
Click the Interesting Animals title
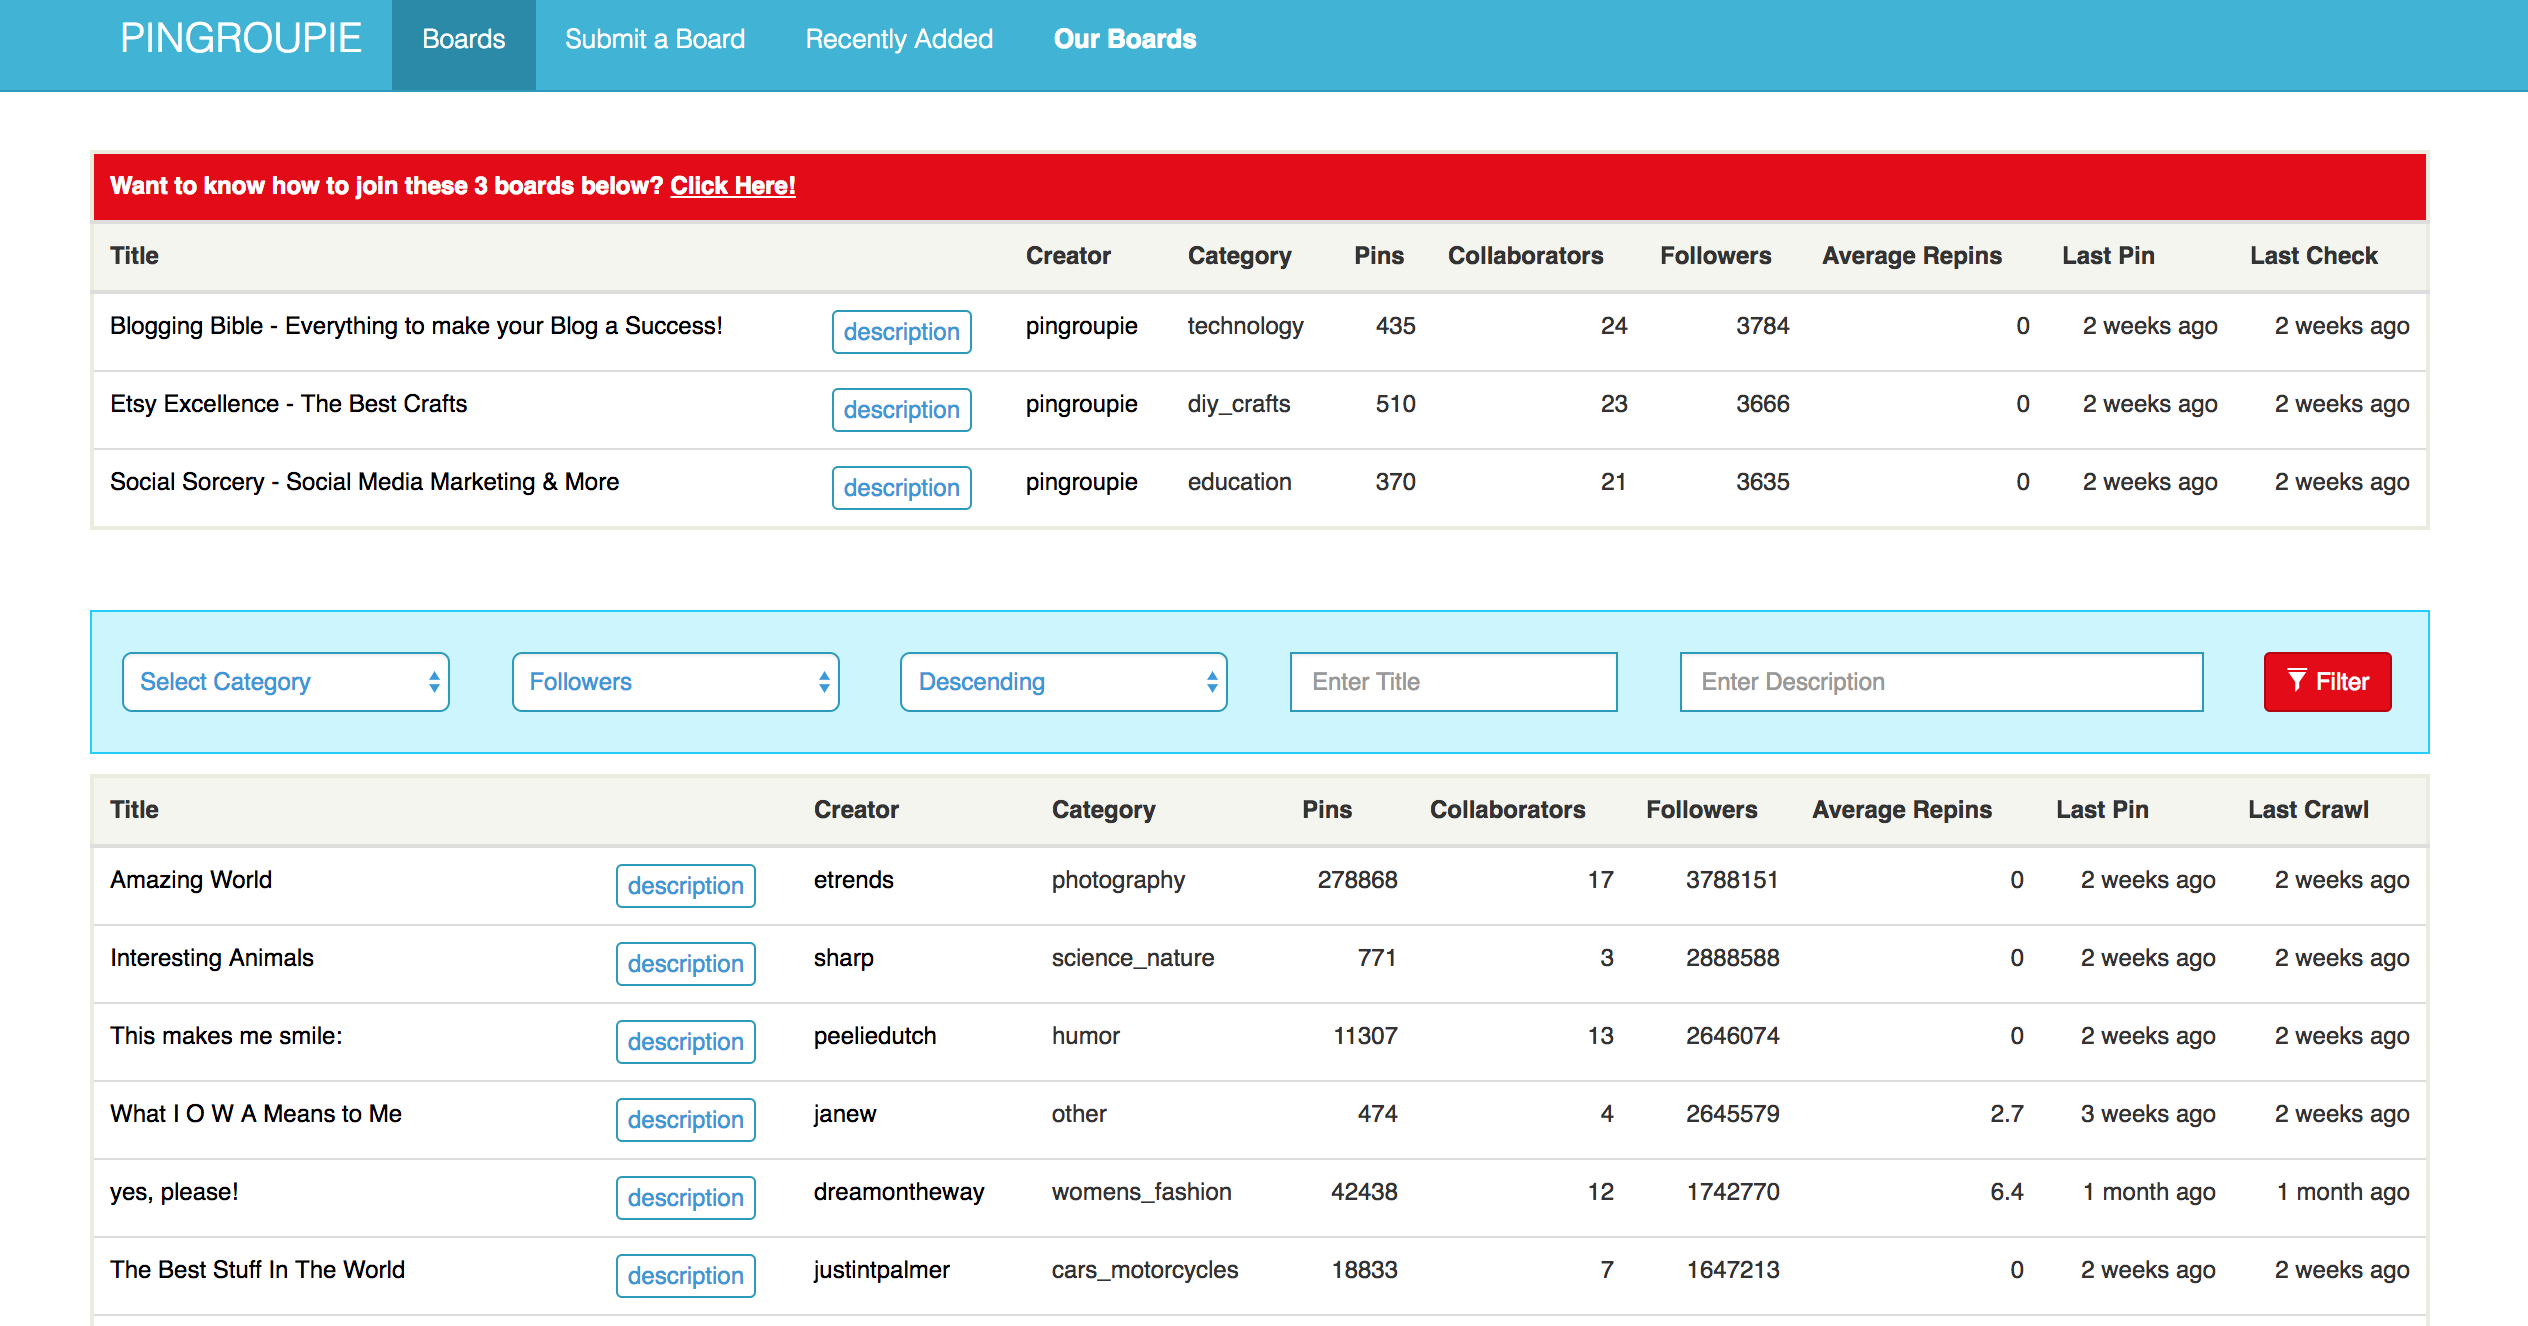(212, 958)
